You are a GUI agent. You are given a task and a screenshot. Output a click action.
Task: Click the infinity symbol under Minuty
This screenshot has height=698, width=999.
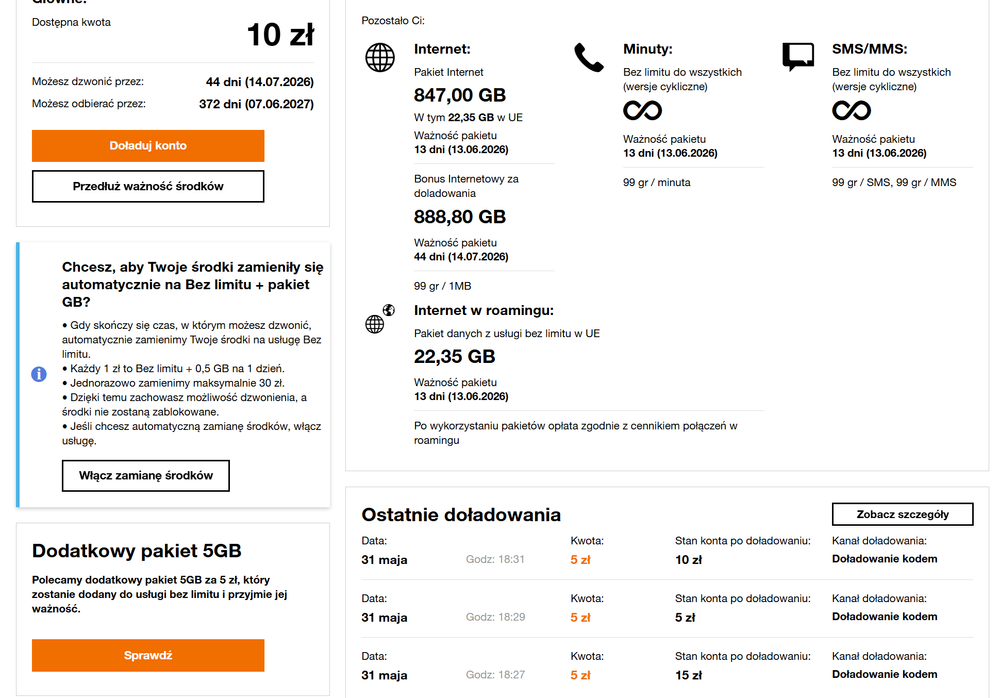click(x=642, y=111)
